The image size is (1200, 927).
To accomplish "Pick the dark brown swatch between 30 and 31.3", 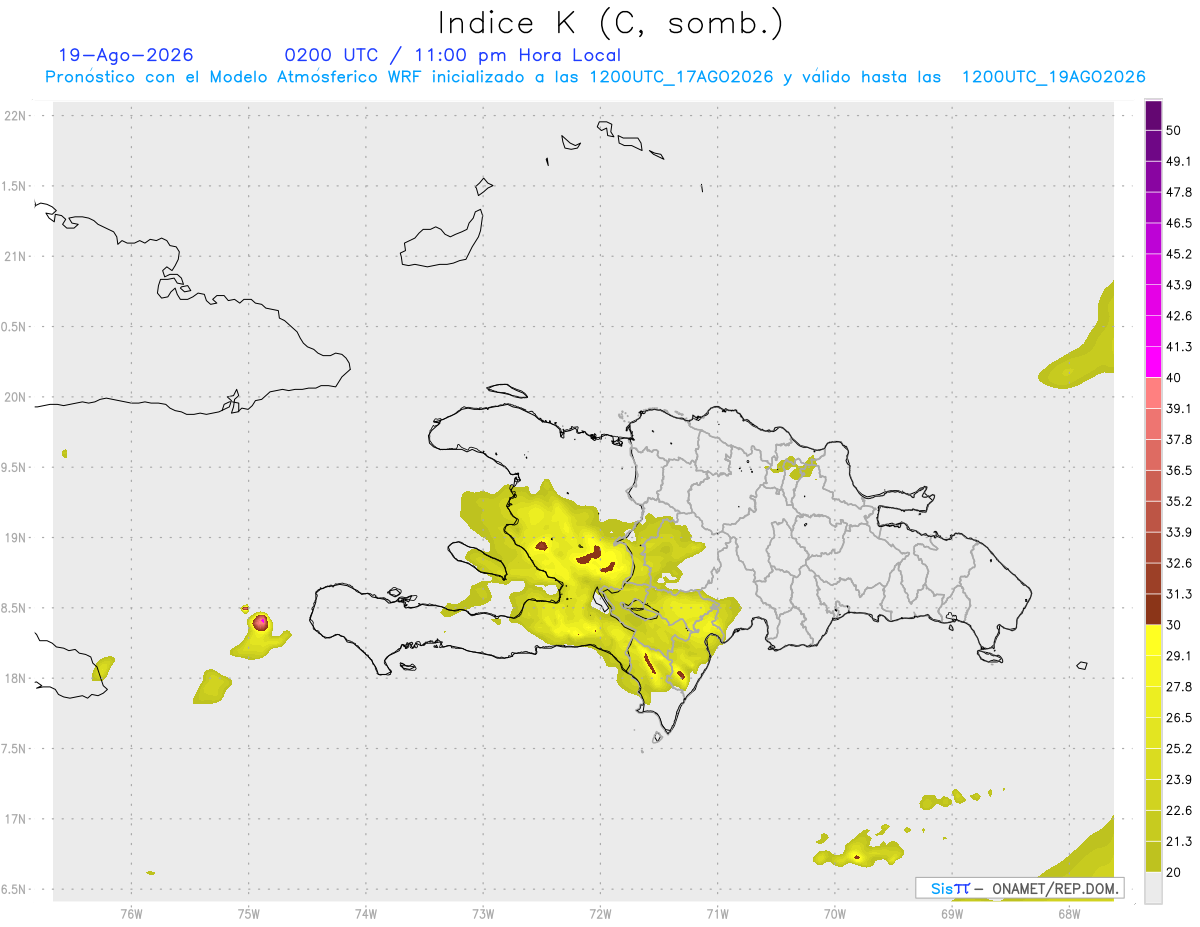I will [1153, 610].
